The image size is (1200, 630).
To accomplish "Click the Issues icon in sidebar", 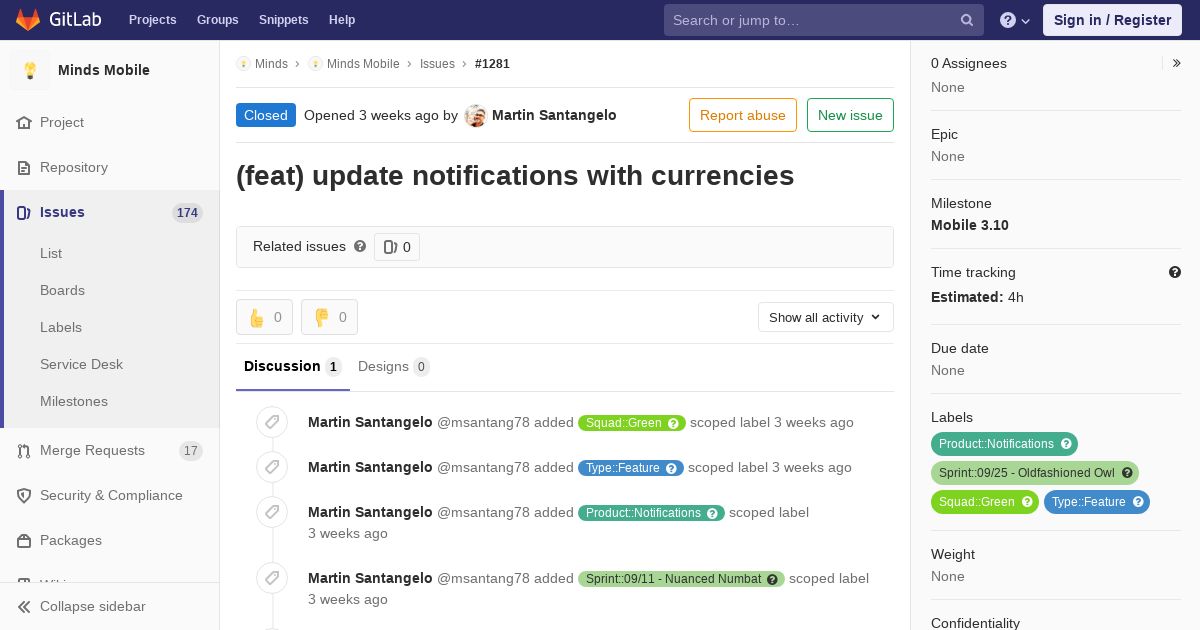I will click(x=24, y=212).
